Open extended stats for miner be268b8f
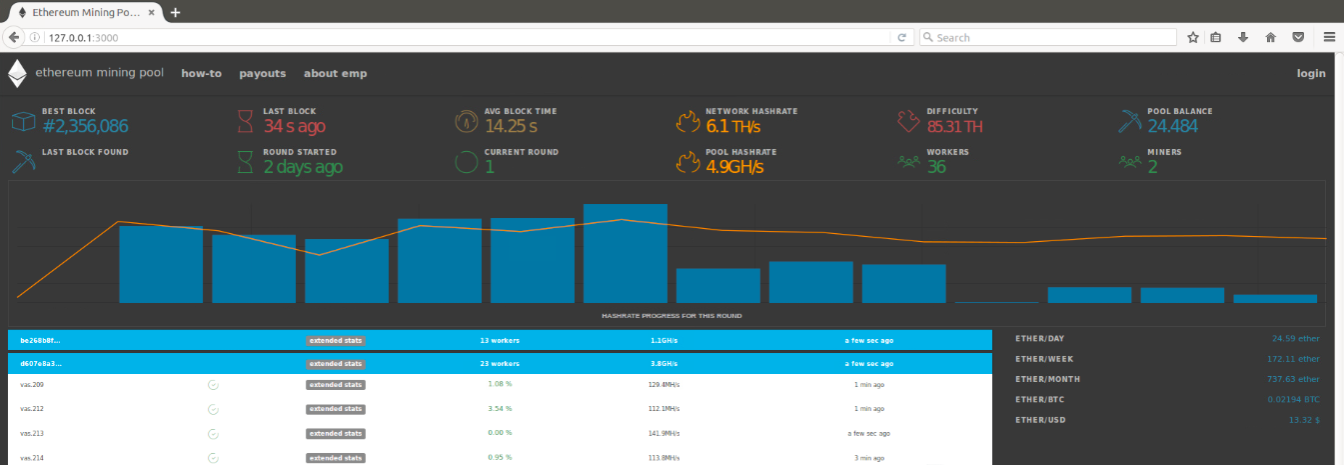Image resolution: width=1344 pixels, height=465 pixels. coord(336,340)
